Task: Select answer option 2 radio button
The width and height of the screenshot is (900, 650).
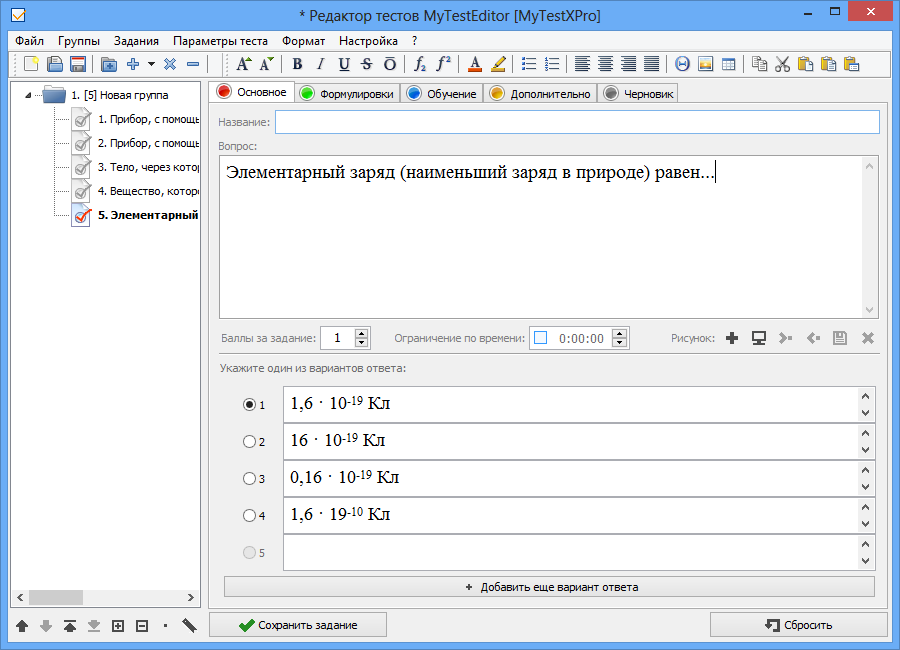Action: click(x=249, y=442)
